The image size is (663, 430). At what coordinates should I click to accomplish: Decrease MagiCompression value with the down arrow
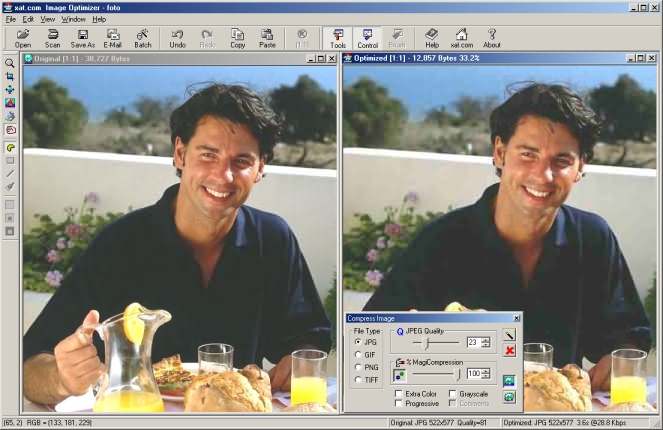(x=486, y=377)
